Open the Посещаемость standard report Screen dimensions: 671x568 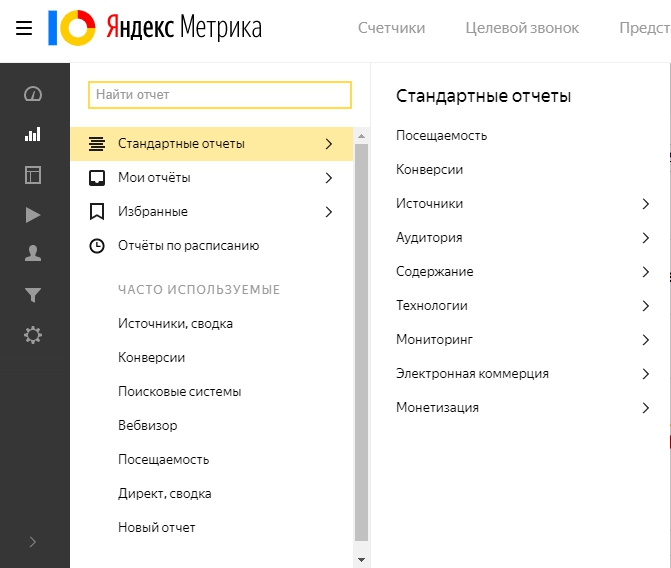coord(441,136)
